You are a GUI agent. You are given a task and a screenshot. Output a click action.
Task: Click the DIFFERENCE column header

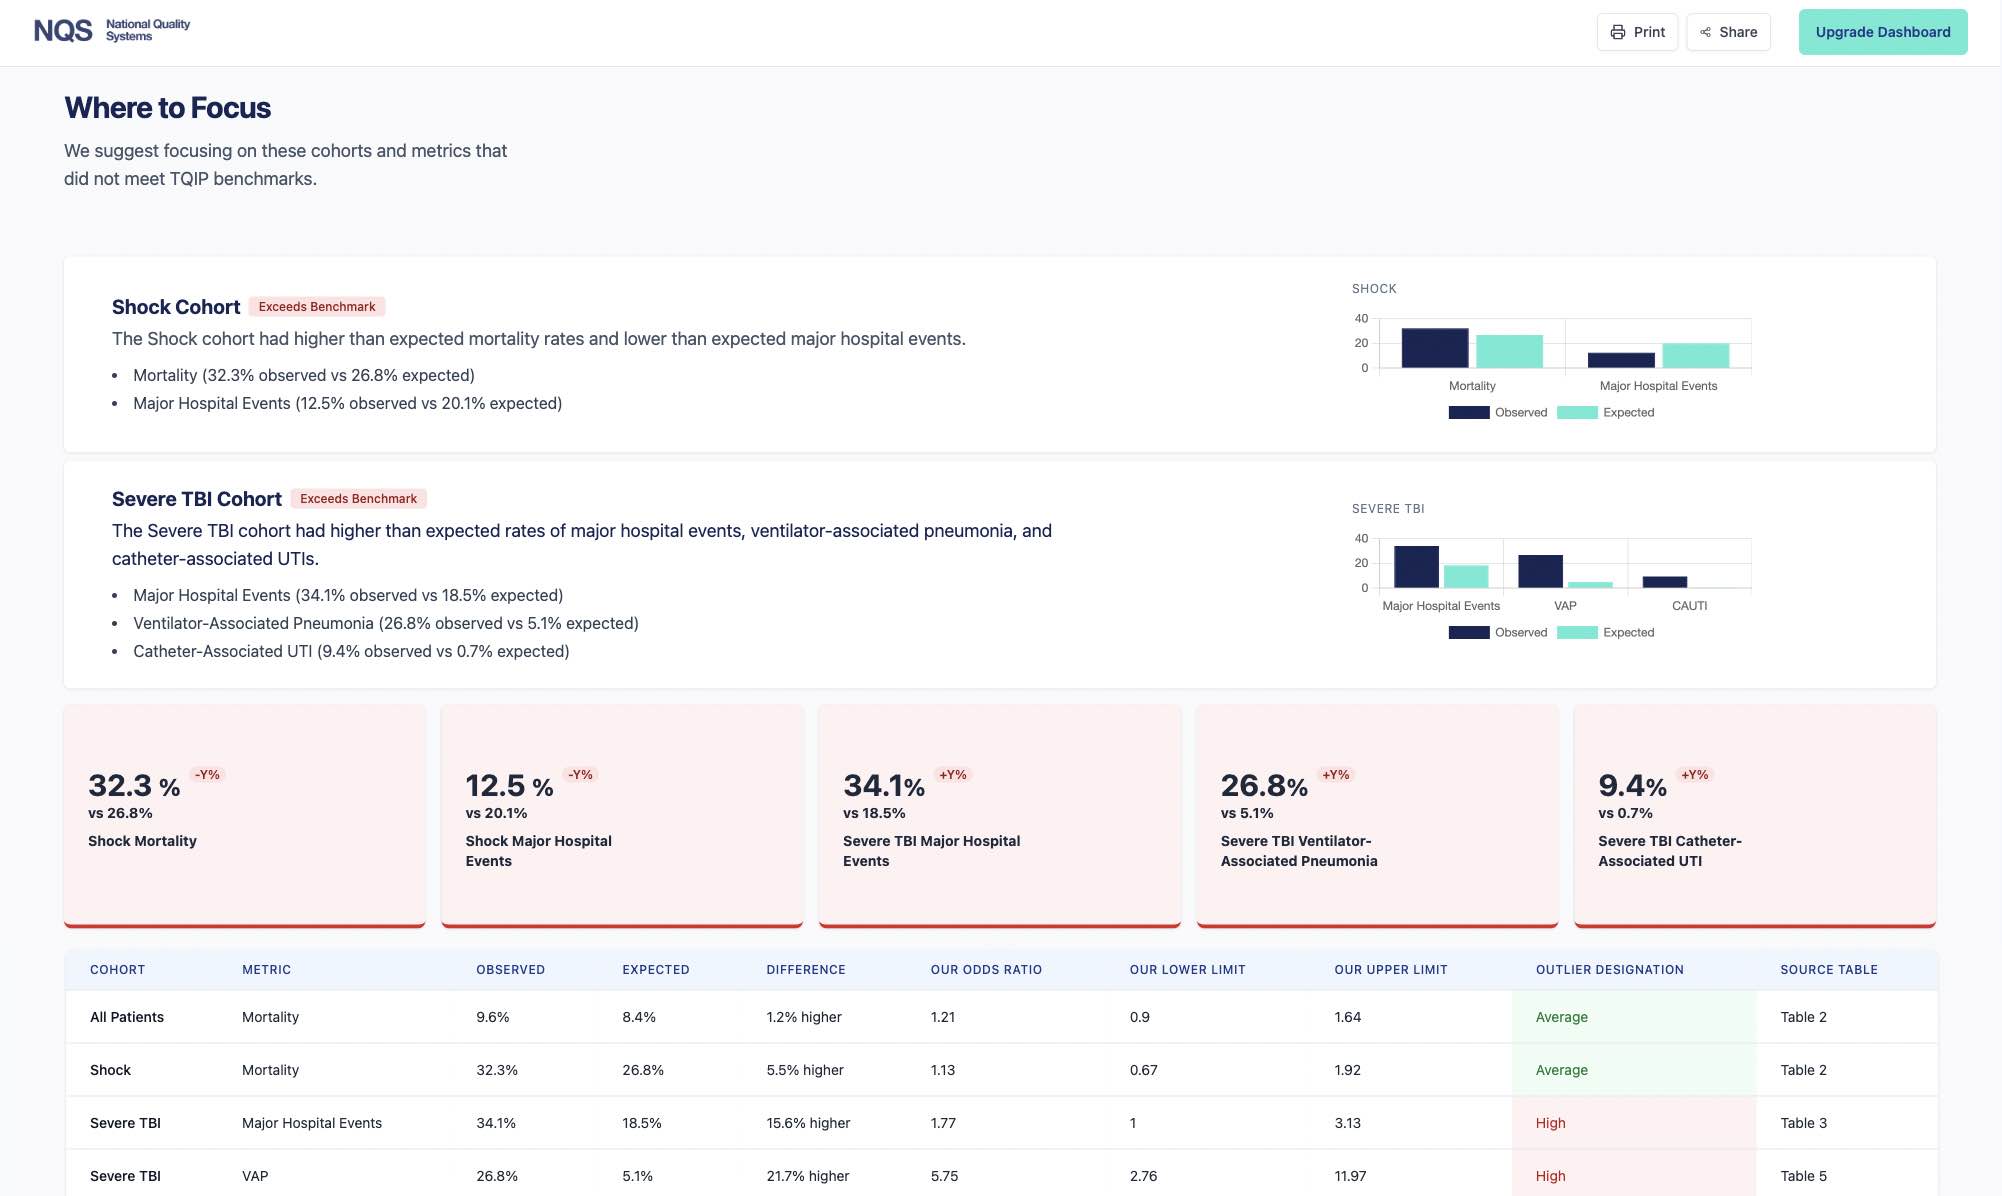click(806, 970)
